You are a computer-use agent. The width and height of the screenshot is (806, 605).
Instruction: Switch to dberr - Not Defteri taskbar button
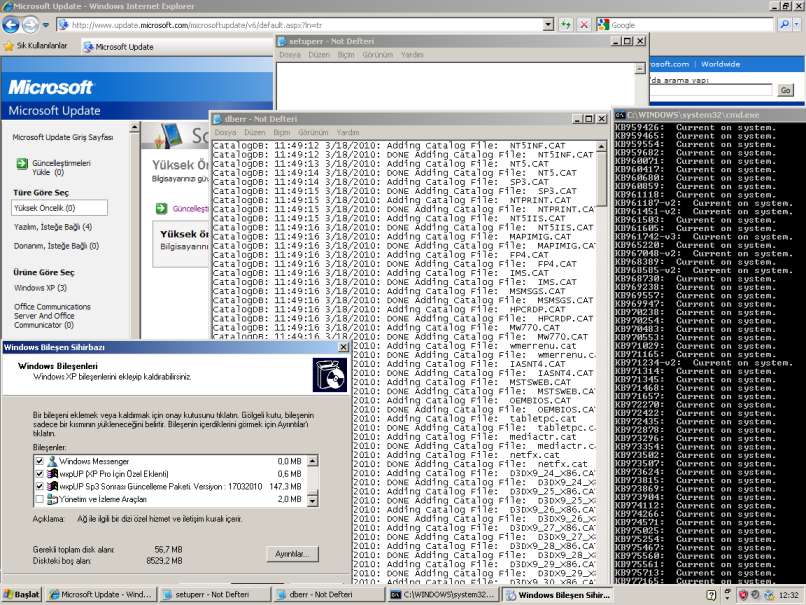(x=327, y=595)
